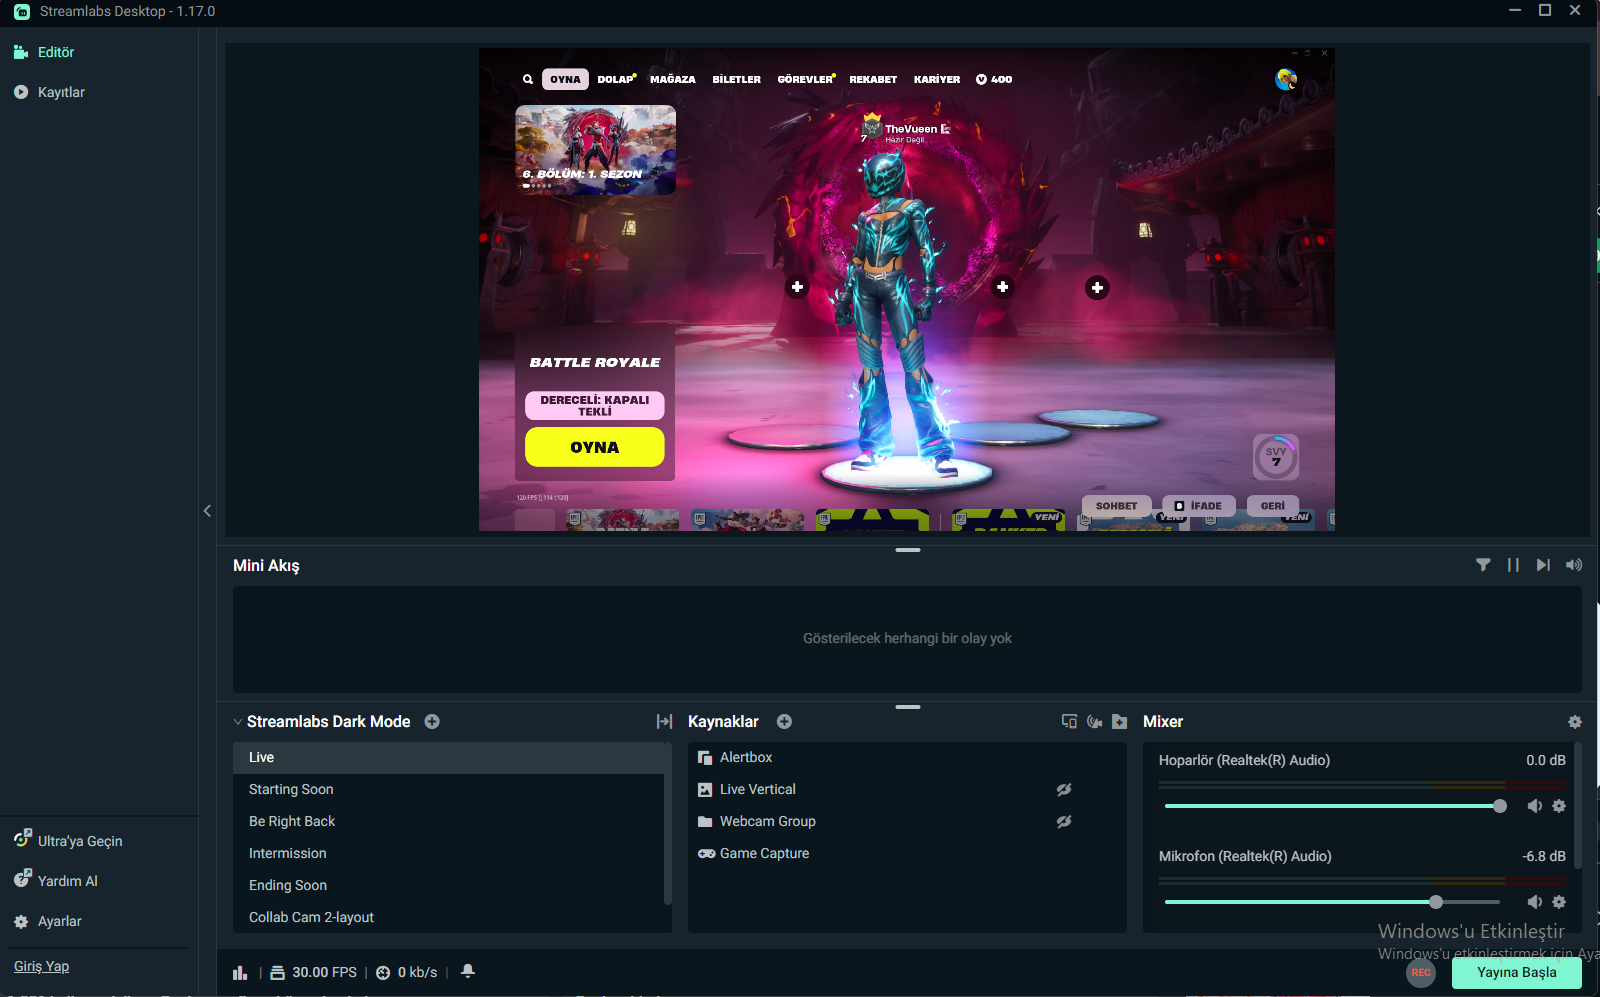This screenshot has width=1600, height=997.
Task: Switch to the Starting Soon scene
Action: (x=449, y=790)
